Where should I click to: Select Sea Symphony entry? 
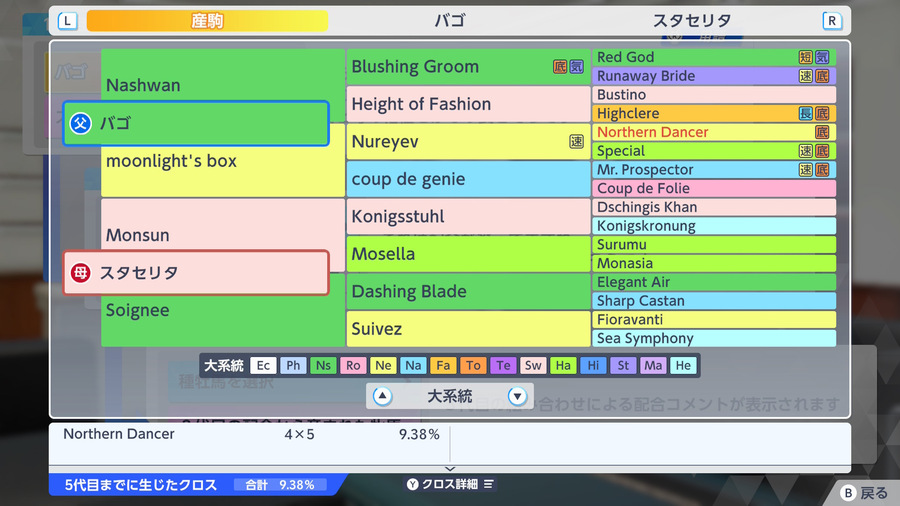point(714,338)
